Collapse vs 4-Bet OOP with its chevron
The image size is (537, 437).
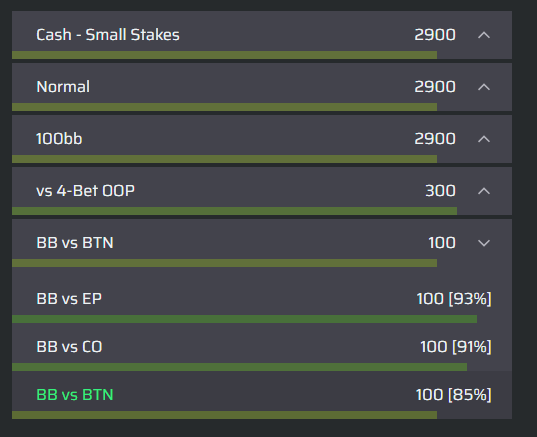coord(484,191)
